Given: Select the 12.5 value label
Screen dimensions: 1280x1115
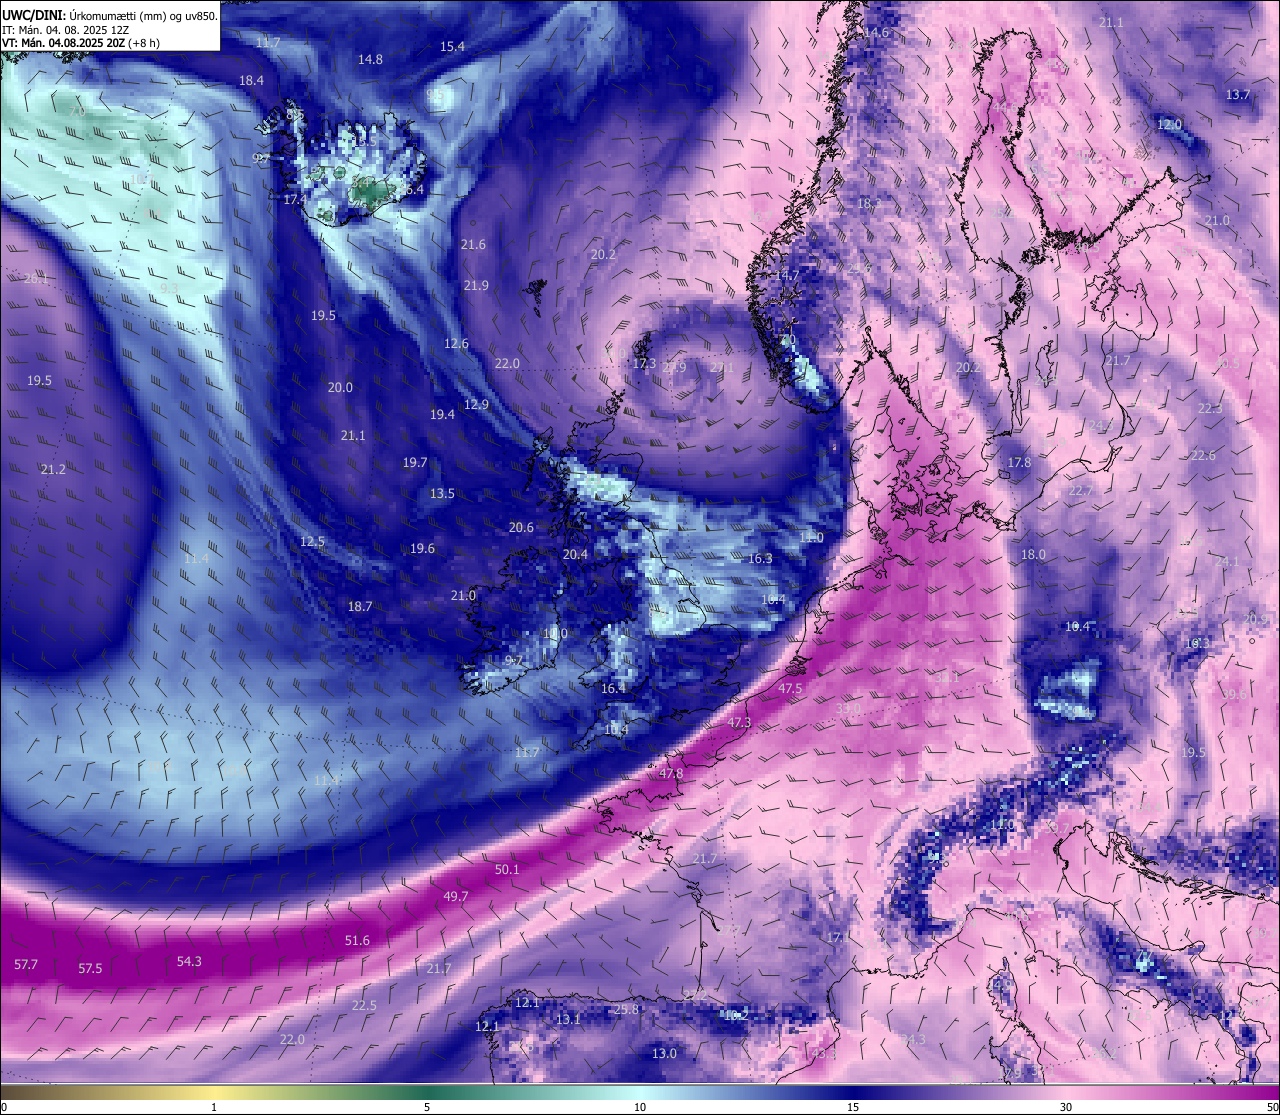Looking at the screenshot, I should click(312, 541).
